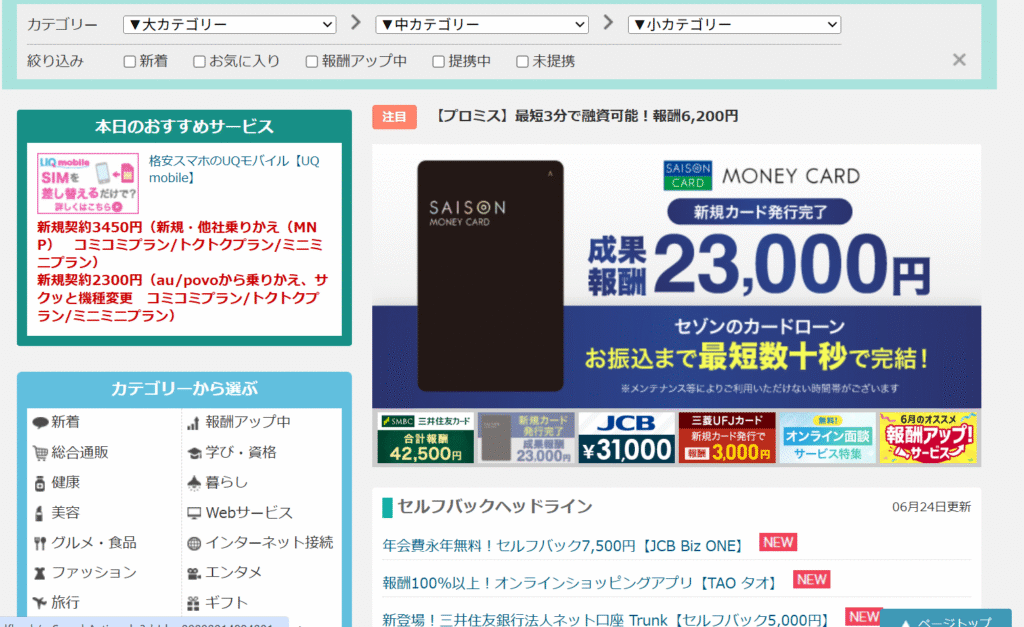Image resolution: width=1024 pixels, height=627 pixels.
Task: Browse the インターネット接続 category
Action: click(270, 543)
